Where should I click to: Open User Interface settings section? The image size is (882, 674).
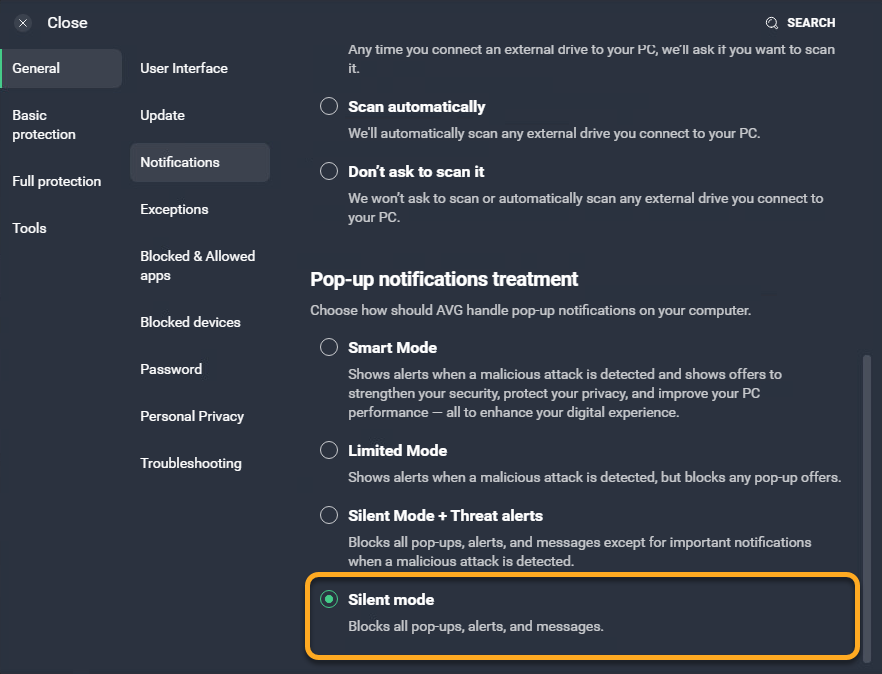(x=184, y=68)
